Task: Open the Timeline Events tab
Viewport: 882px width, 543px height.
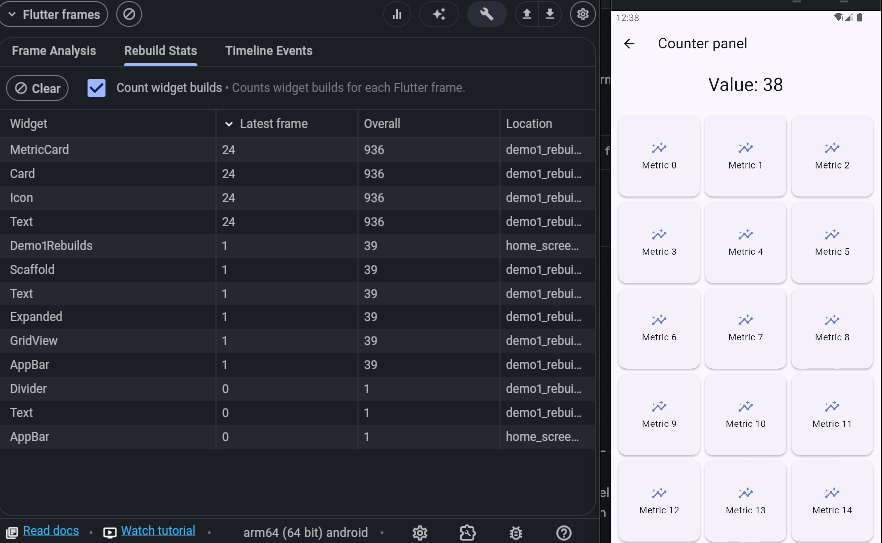Action: [268, 51]
